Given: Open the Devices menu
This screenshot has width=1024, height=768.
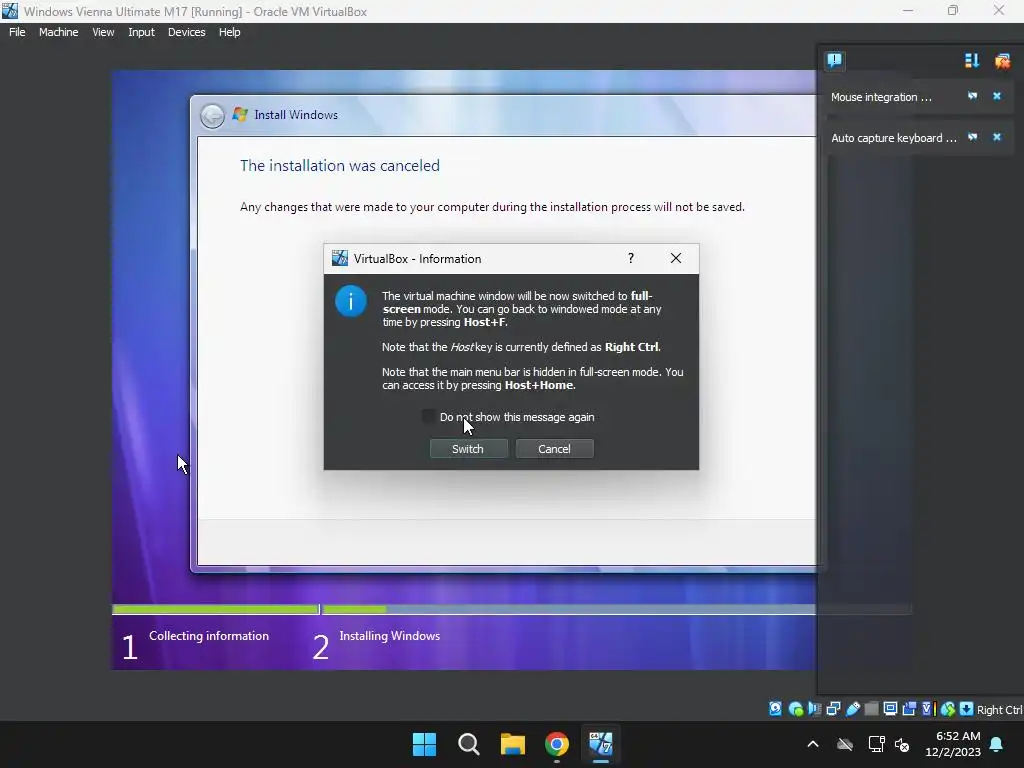Looking at the screenshot, I should coord(187,32).
